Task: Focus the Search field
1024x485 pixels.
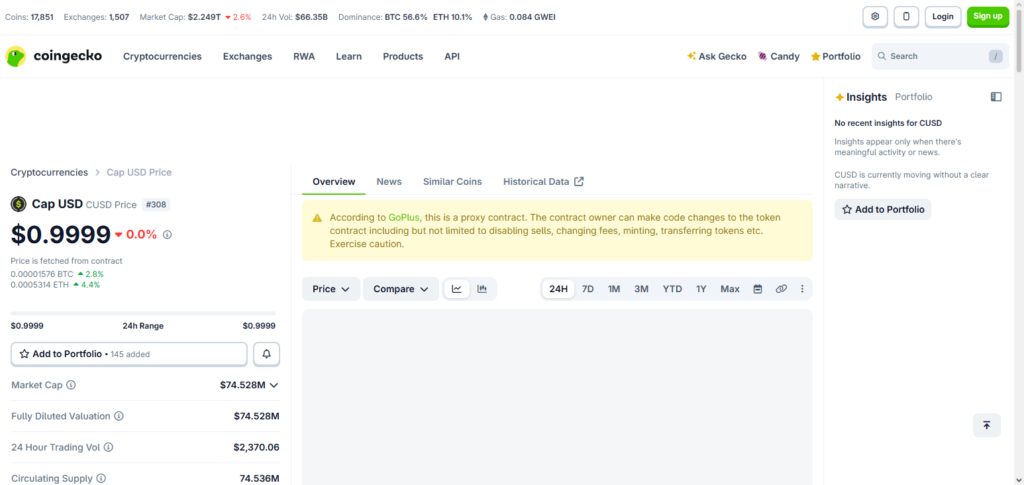Action: tap(940, 56)
